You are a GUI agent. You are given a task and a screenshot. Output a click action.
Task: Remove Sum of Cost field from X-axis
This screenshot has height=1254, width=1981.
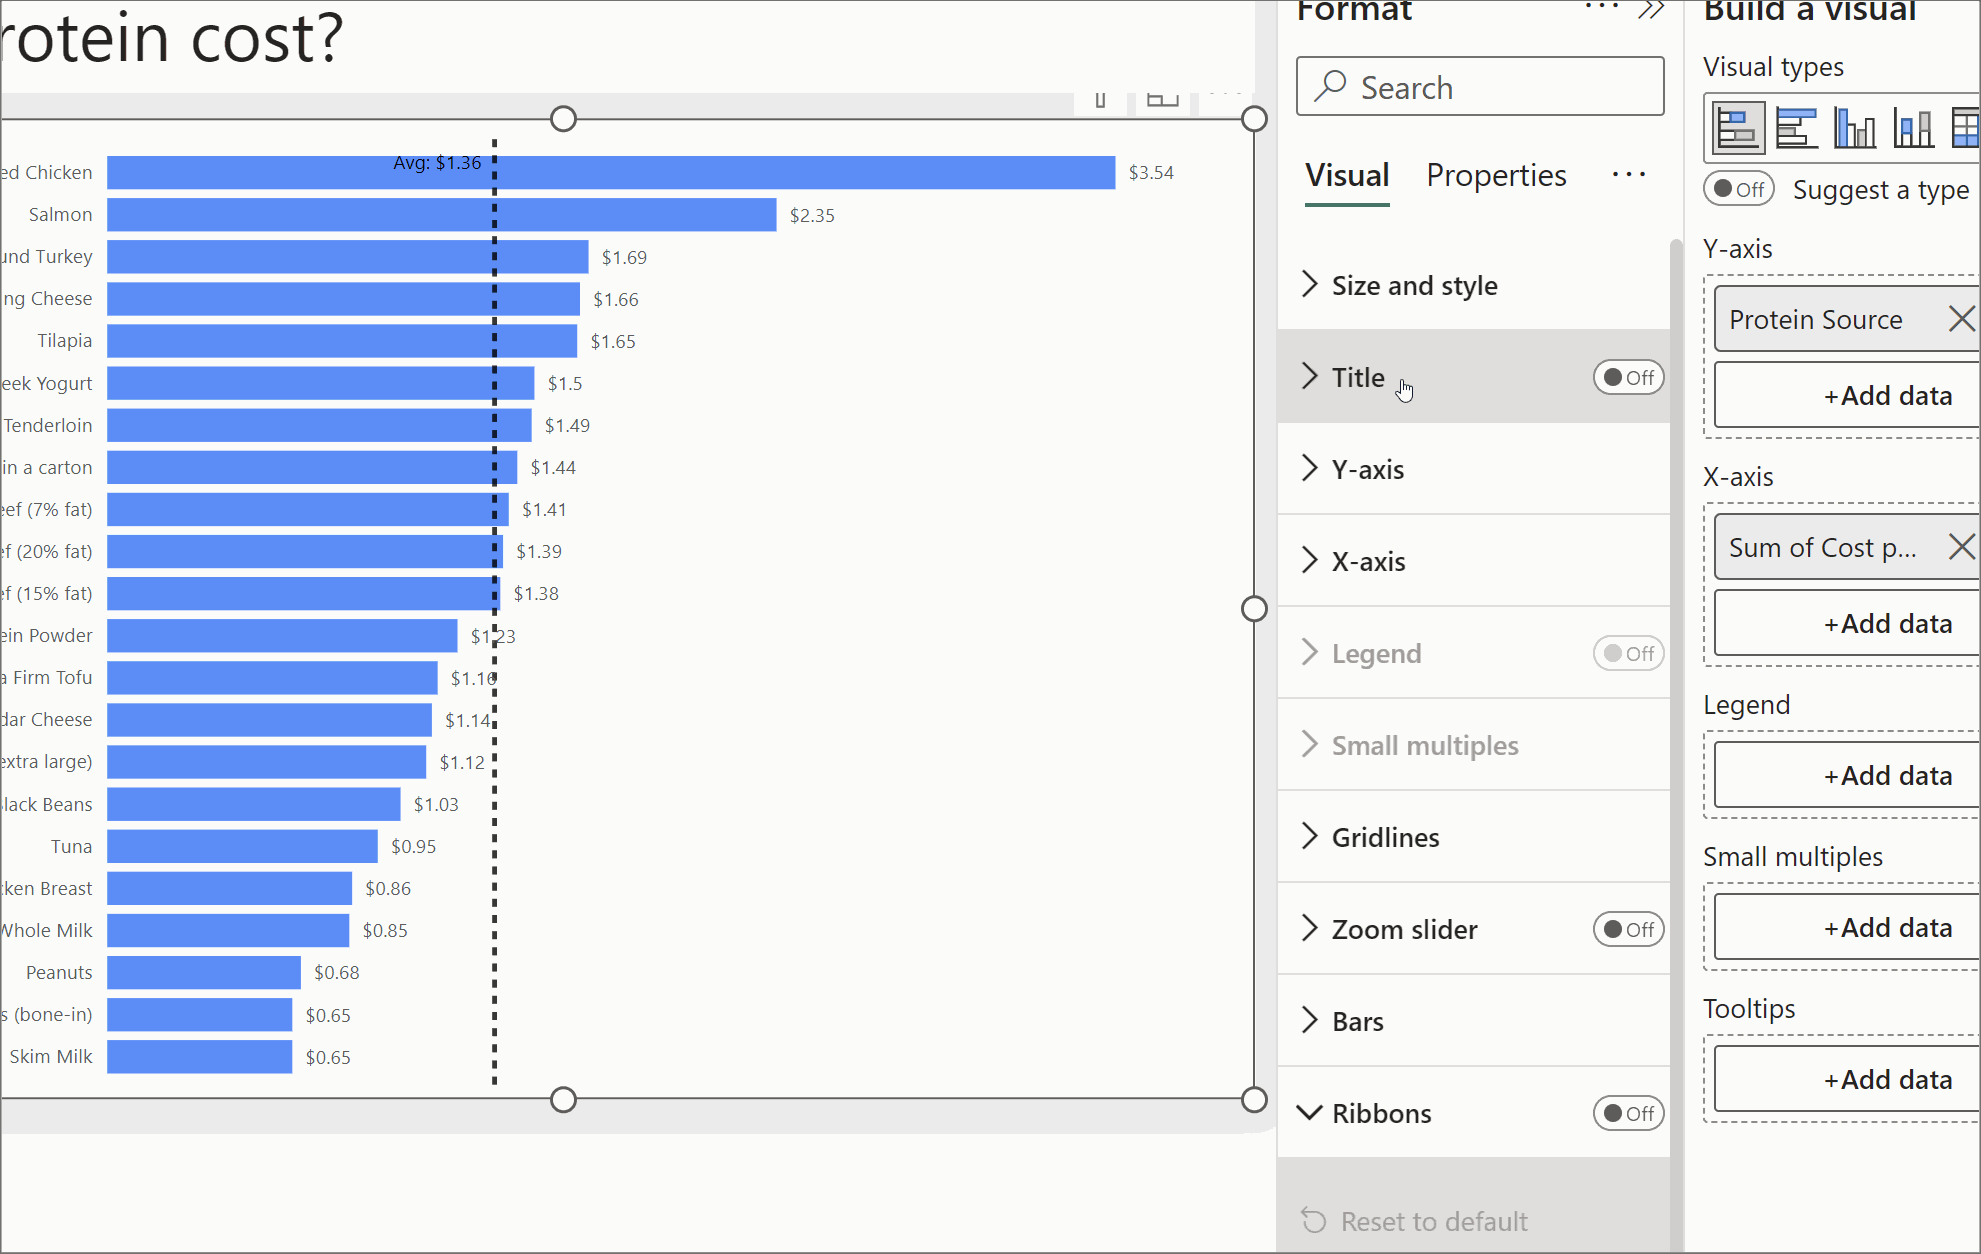click(x=1961, y=547)
